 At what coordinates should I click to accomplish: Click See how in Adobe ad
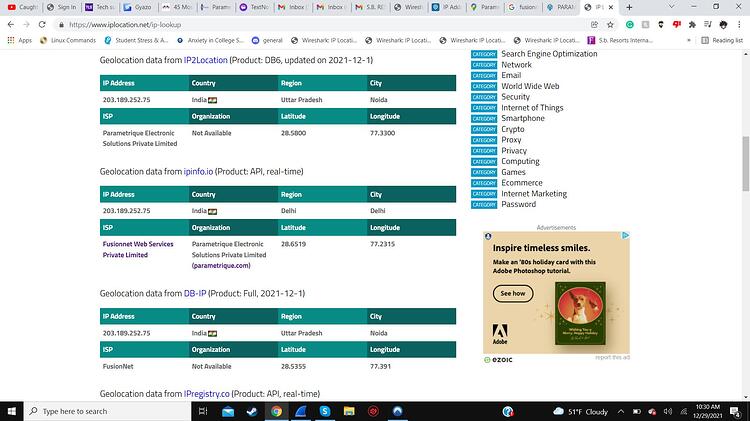pos(513,293)
